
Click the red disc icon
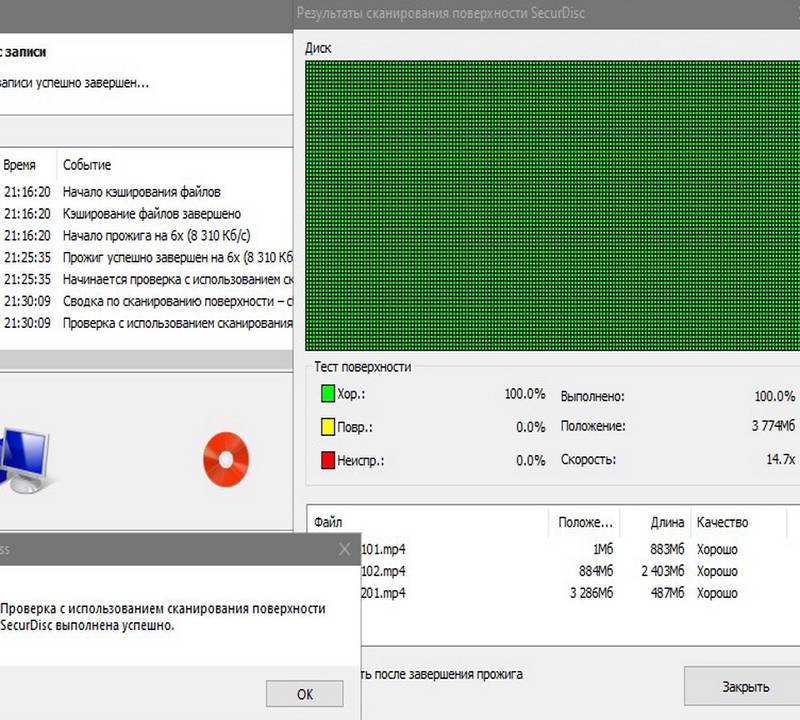(x=225, y=458)
